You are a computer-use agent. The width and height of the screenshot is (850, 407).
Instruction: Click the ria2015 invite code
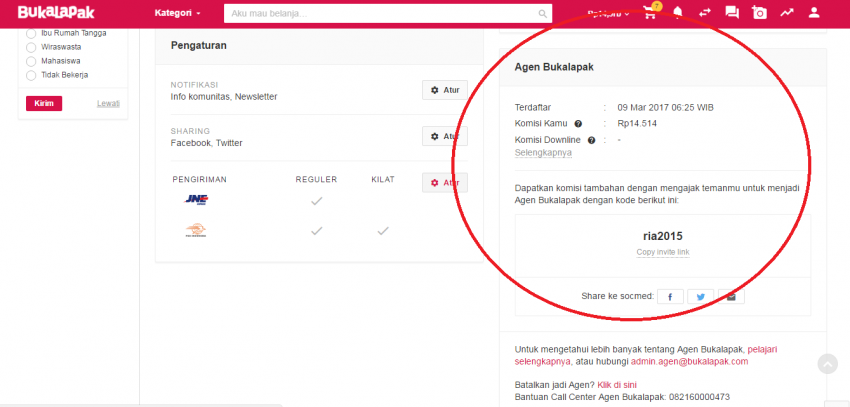pos(662,236)
